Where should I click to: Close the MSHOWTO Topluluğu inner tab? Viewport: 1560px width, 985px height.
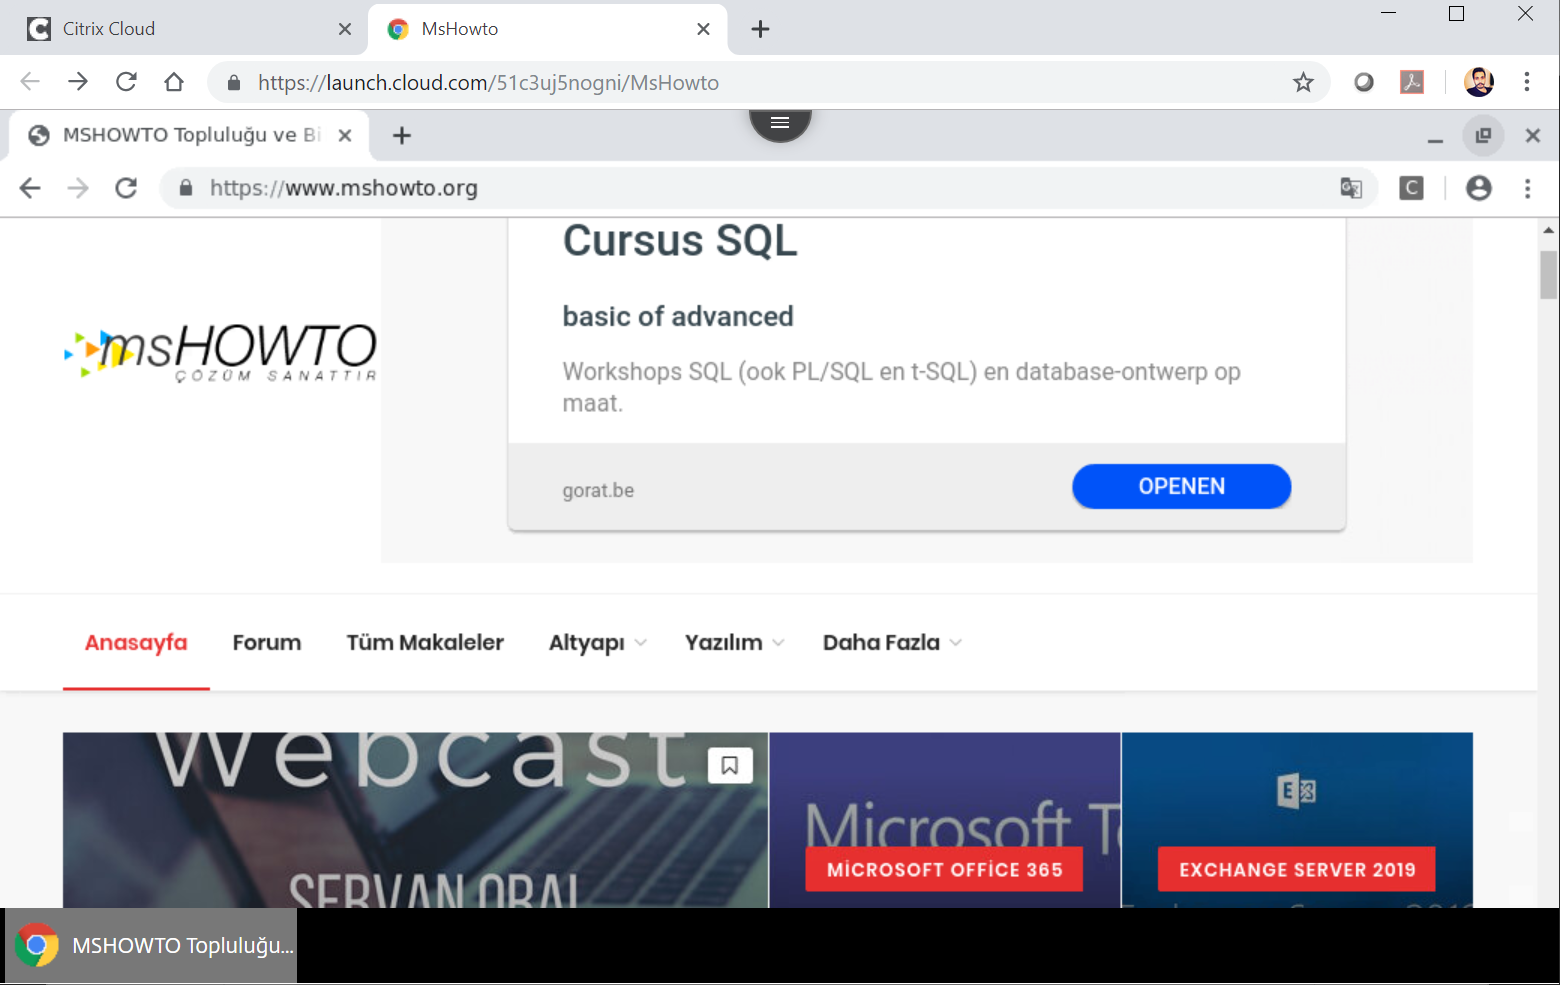[345, 135]
